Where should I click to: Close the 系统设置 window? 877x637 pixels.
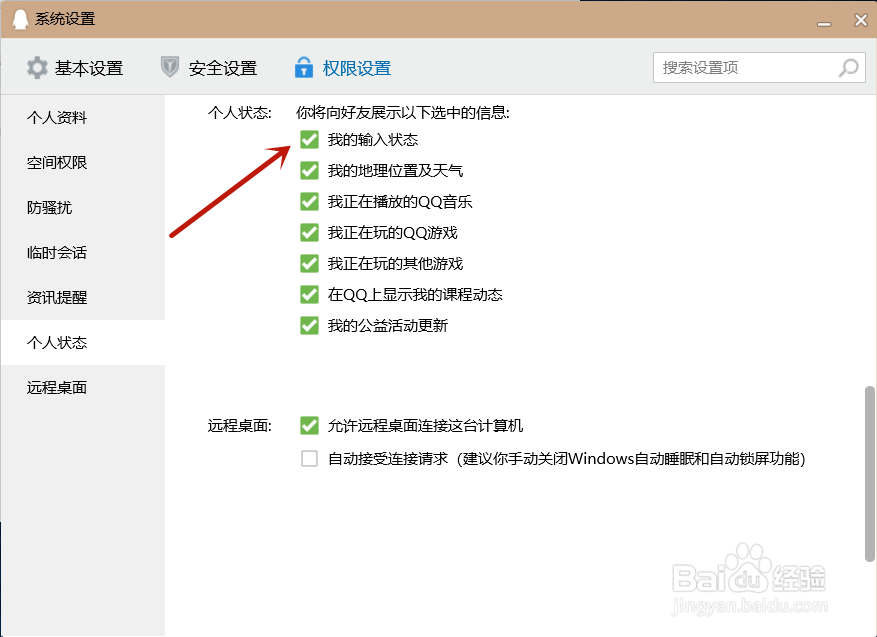click(861, 20)
